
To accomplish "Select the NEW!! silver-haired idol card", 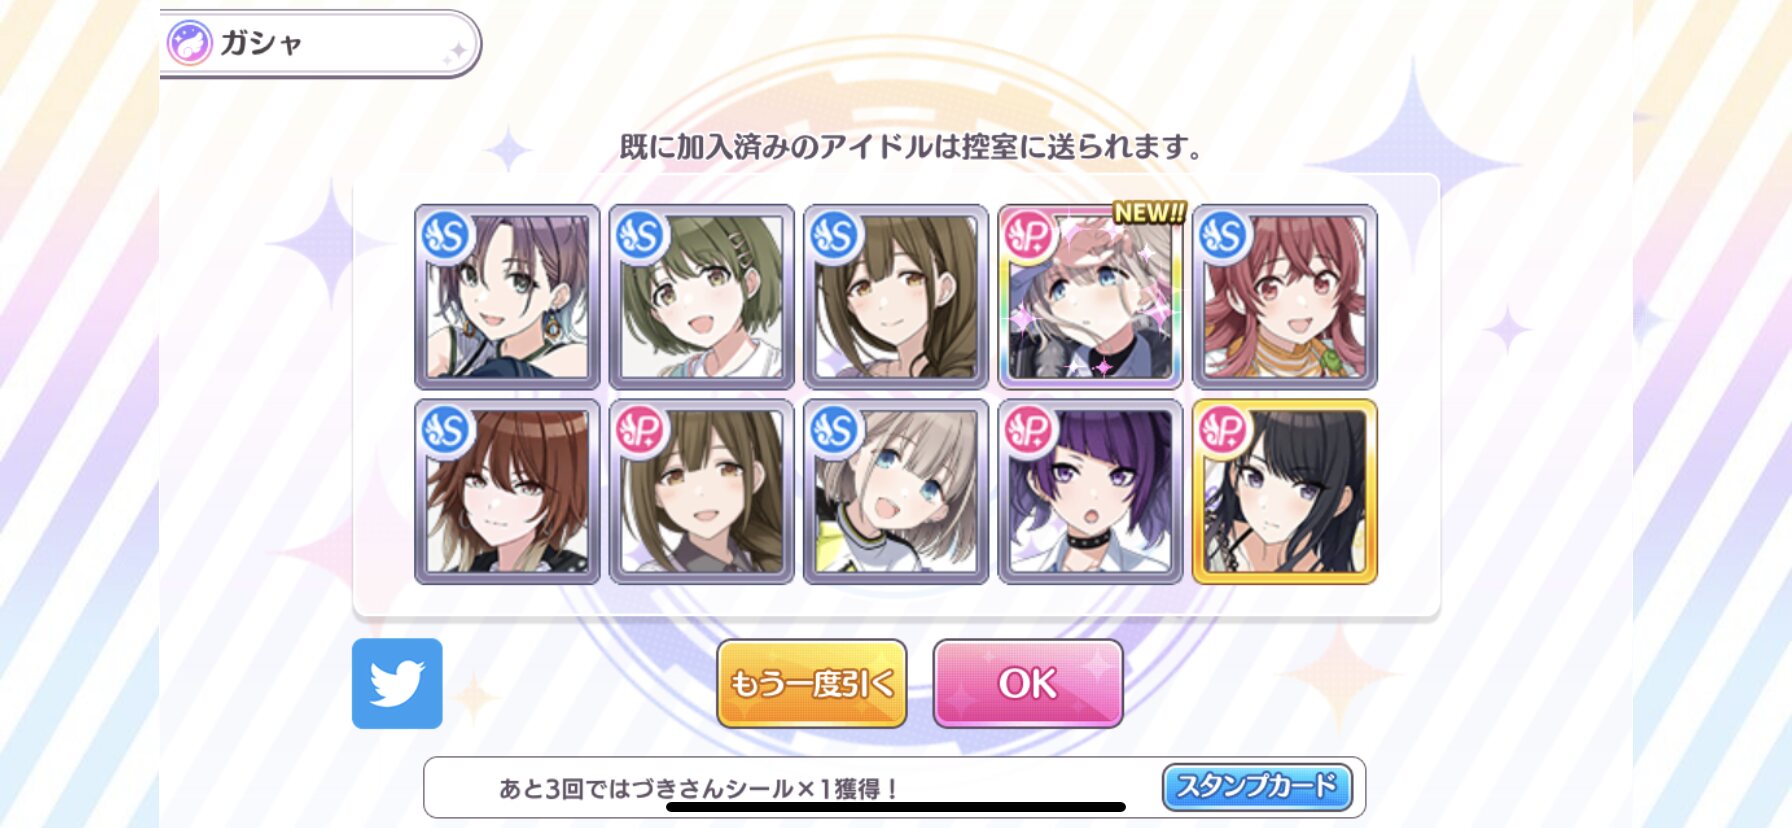I will (x=1090, y=297).
